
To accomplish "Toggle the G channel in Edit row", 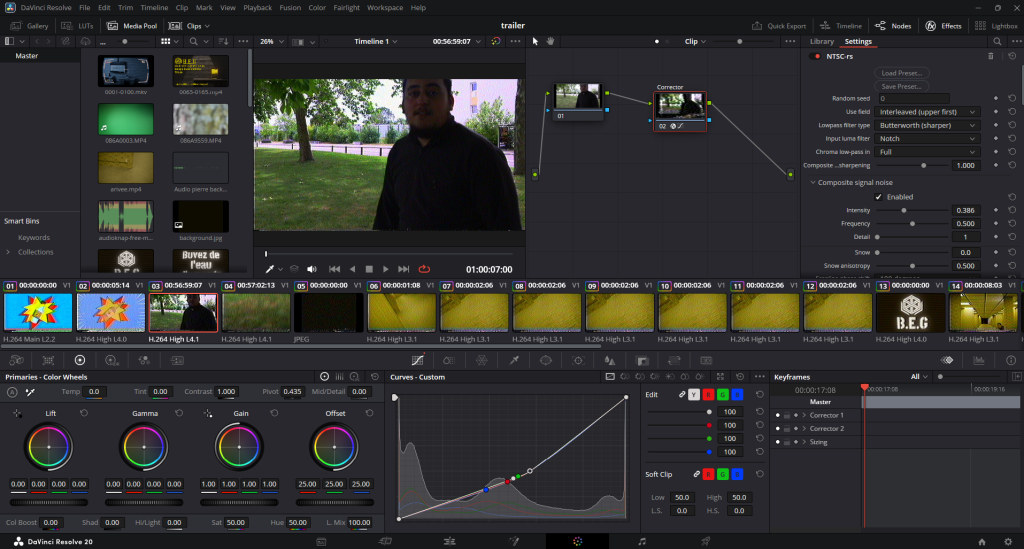I will pyautogui.click(x=722, y=394).
